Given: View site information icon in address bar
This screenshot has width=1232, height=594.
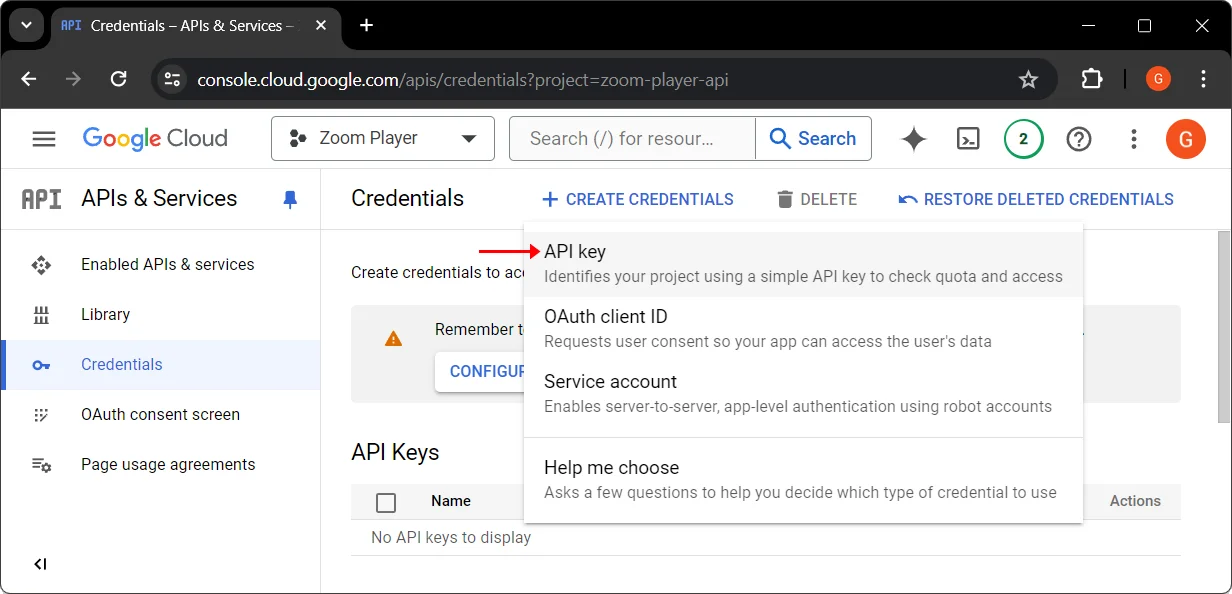Looking at the screenshot, I should (x=172, y=79).
